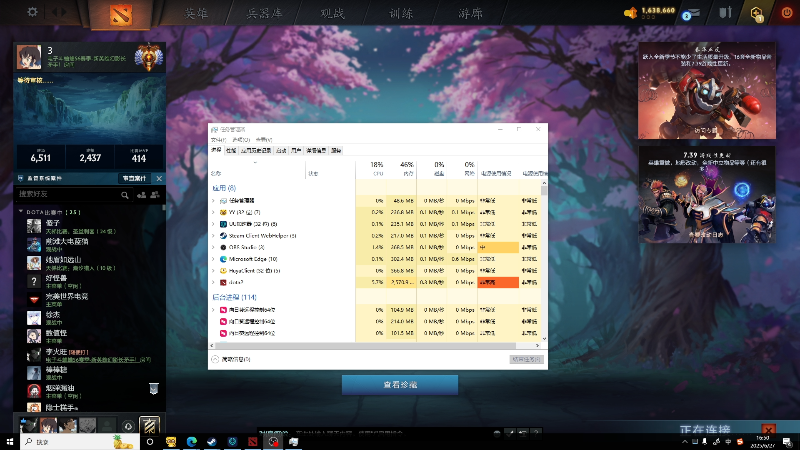Click the HuyaClient process icon

tap(223, 271)
